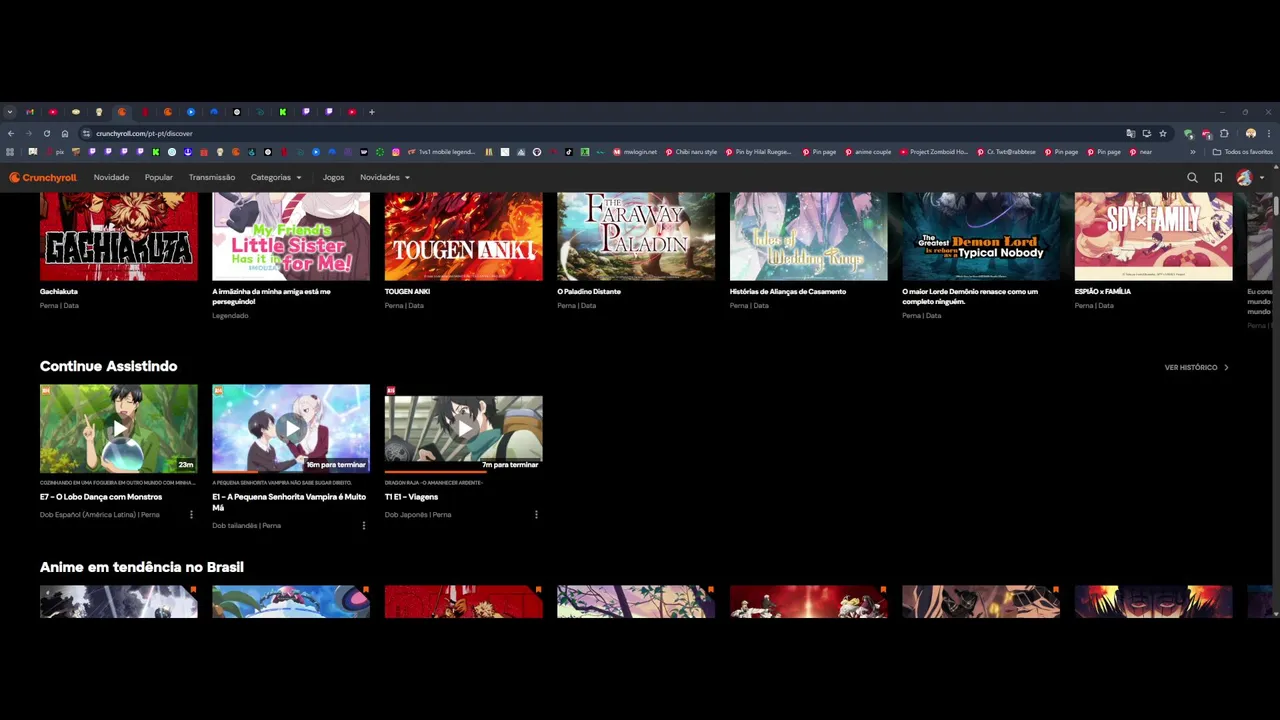Click 'Anime em tendência no Brasil' heading
Viewport: 1280px width, 720px height.
142,567
